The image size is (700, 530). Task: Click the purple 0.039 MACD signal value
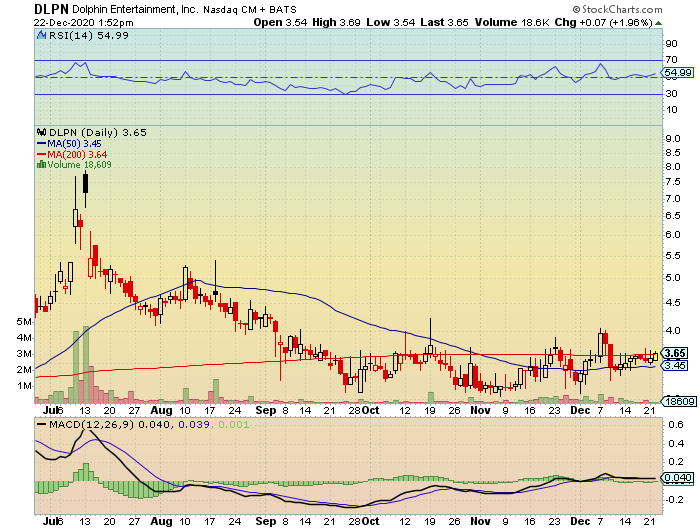[x=194, y=424]
